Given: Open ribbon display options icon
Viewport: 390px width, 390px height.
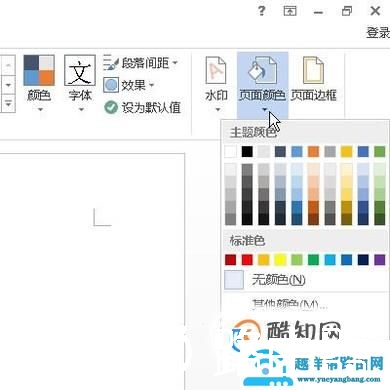Looking at the screenshot, I should point(290,11).
